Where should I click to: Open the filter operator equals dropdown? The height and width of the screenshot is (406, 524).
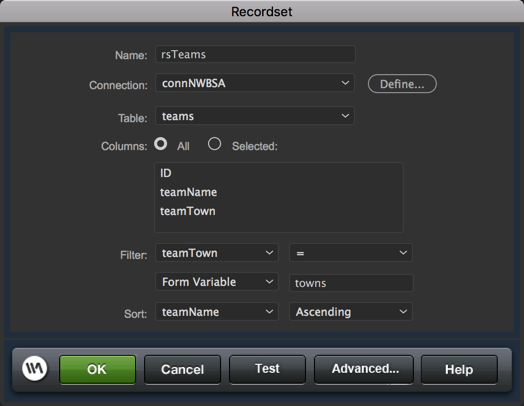pyautogui.click(x=351, y=253)
